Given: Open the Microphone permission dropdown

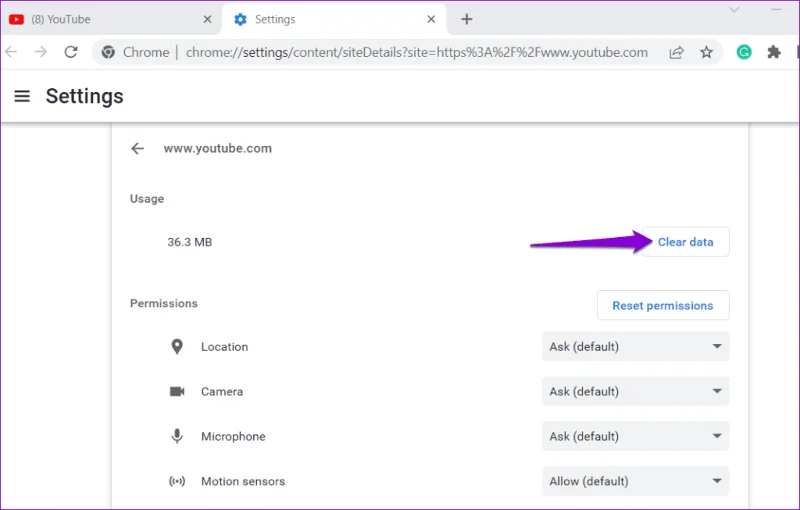Looking at the screenshot, I should click(x=636, y=436).
